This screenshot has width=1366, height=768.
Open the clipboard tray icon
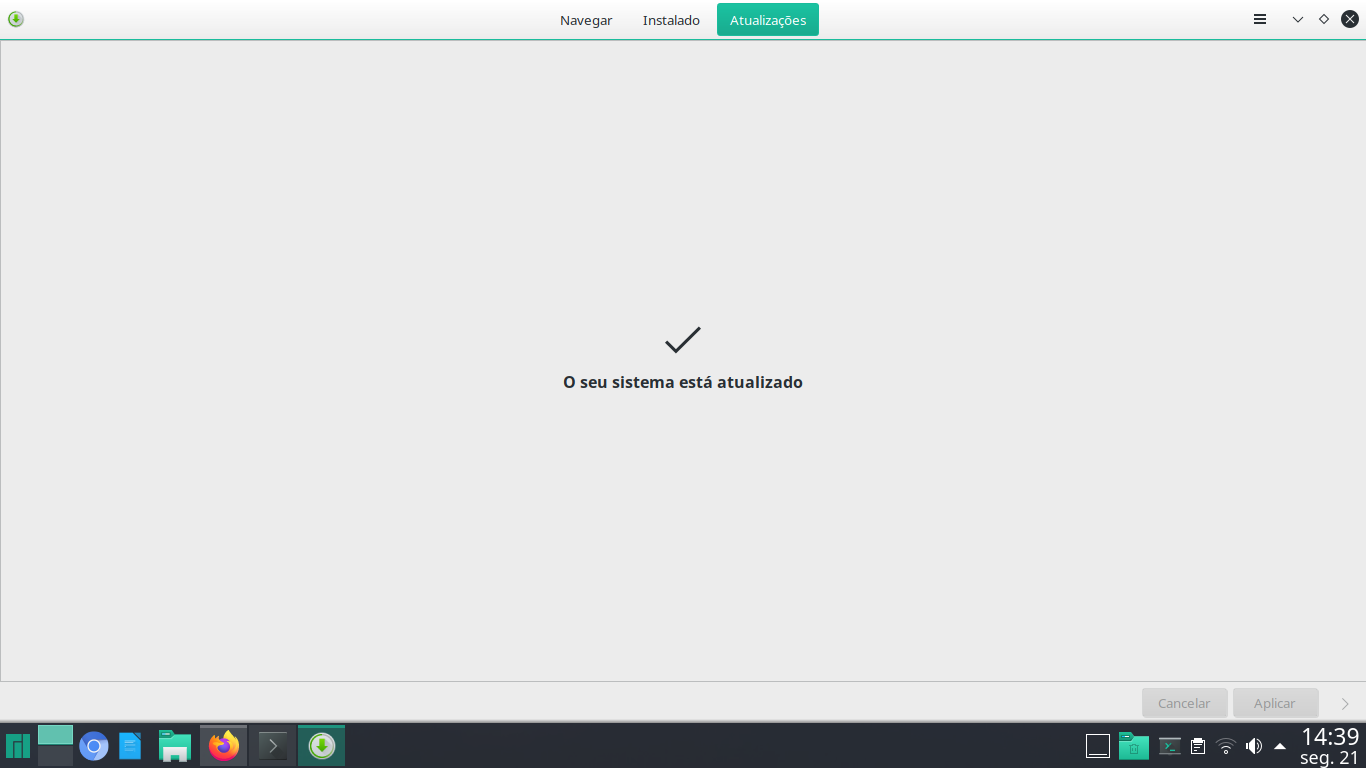coord(1198,746)
